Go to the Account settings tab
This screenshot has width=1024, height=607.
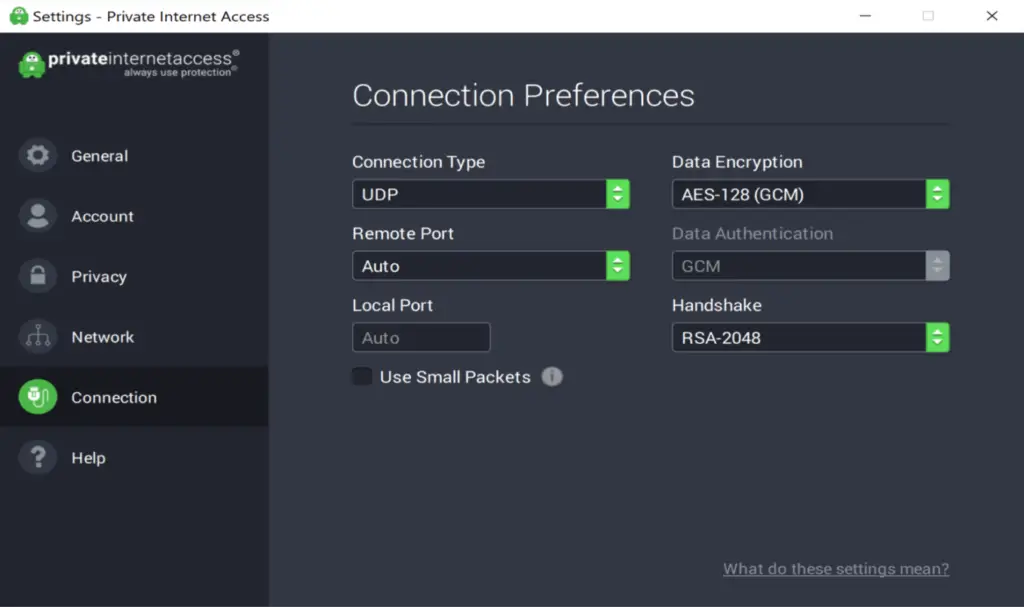pos(134,216)
